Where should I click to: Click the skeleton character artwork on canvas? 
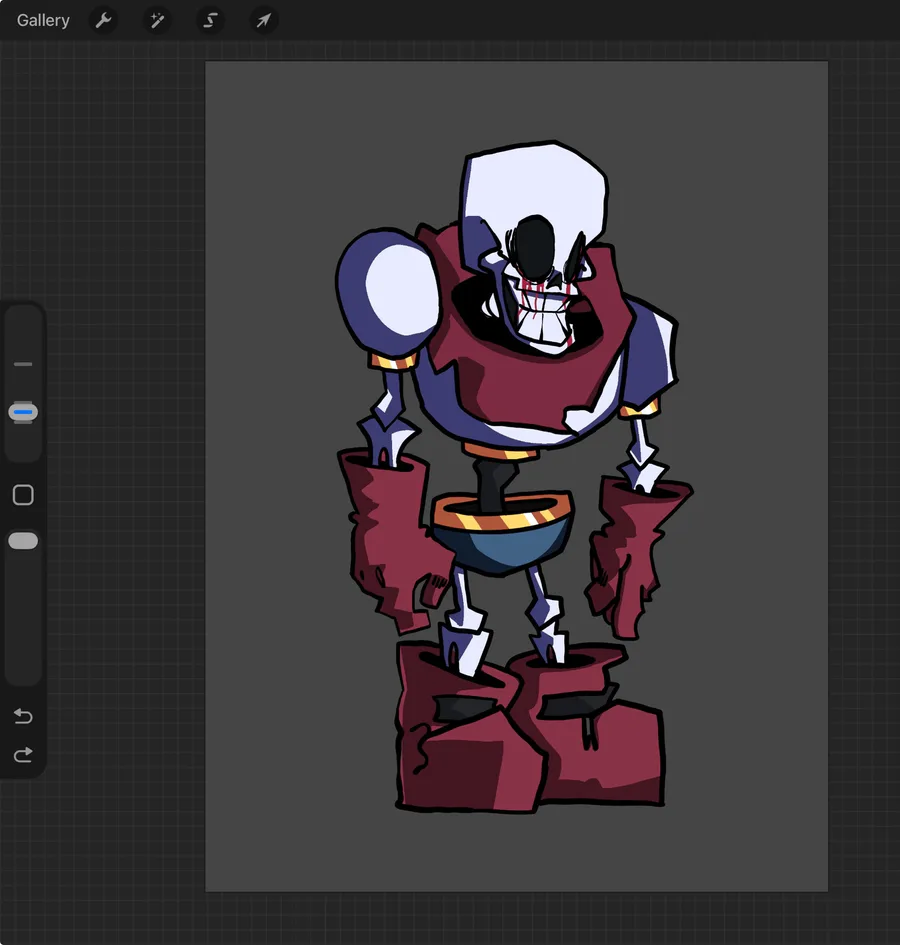514,476
